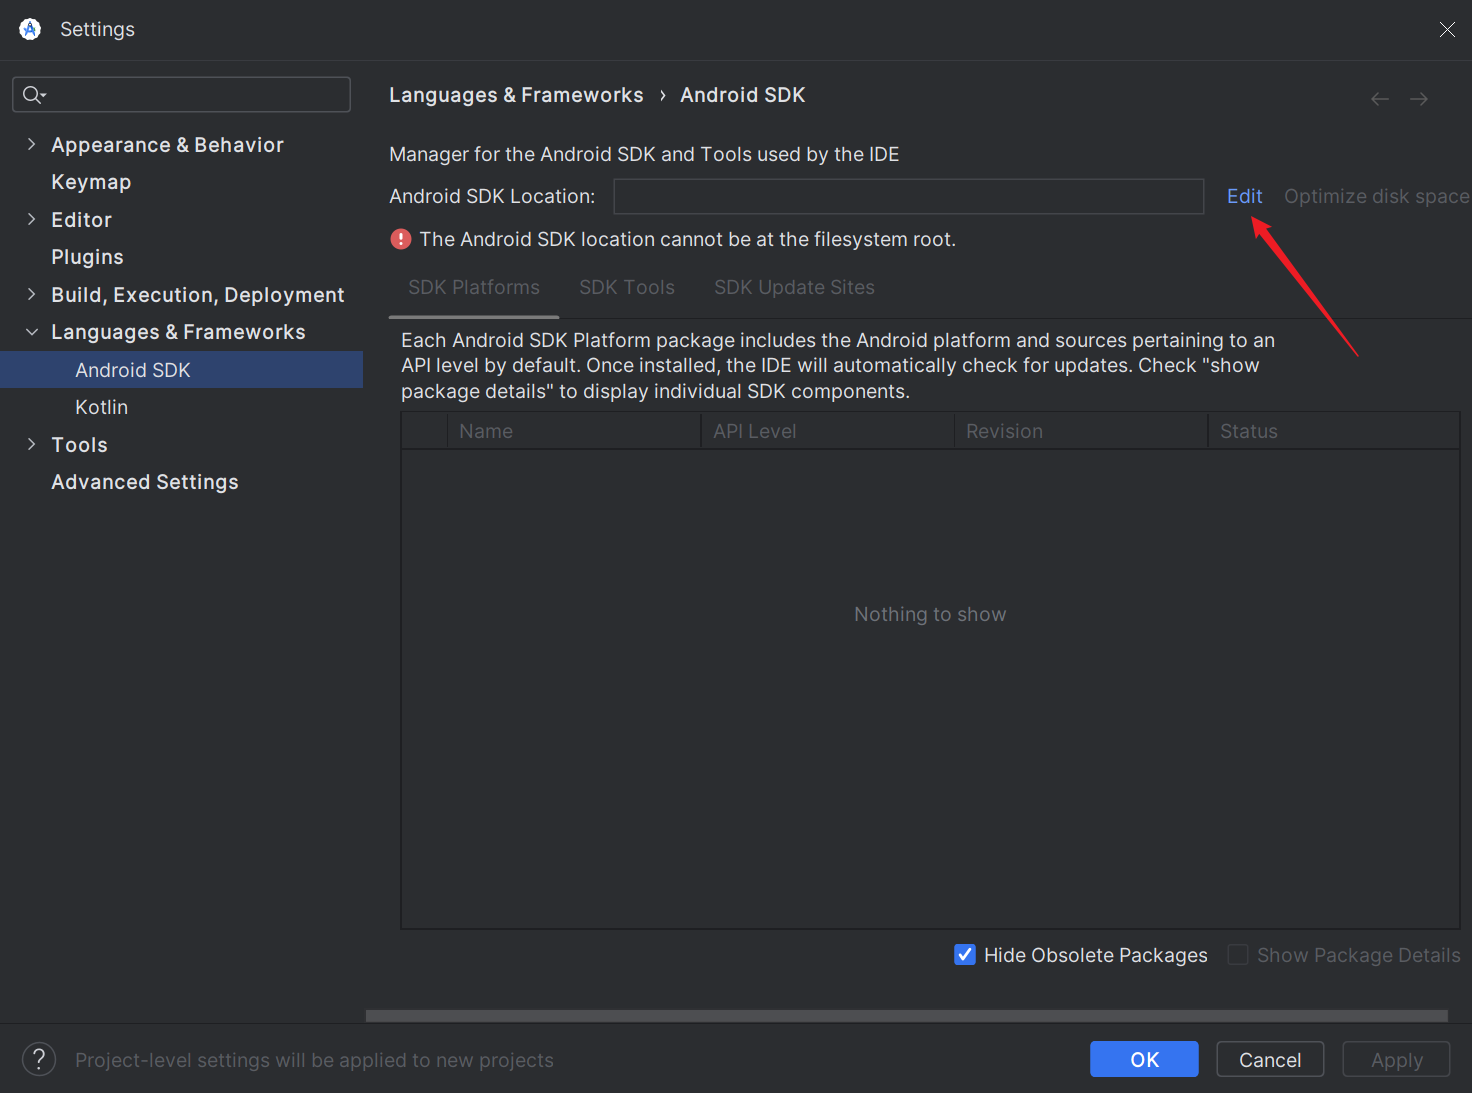Collapse Languages & Frameworks section
Viewport: 1472px width, 1093px height.
[31, 332]
